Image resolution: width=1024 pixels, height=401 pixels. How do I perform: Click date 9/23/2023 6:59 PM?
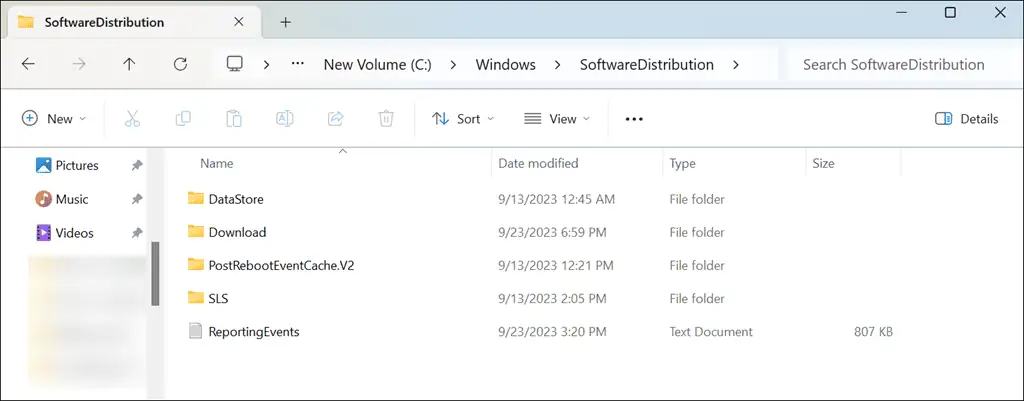coord(552,232)
